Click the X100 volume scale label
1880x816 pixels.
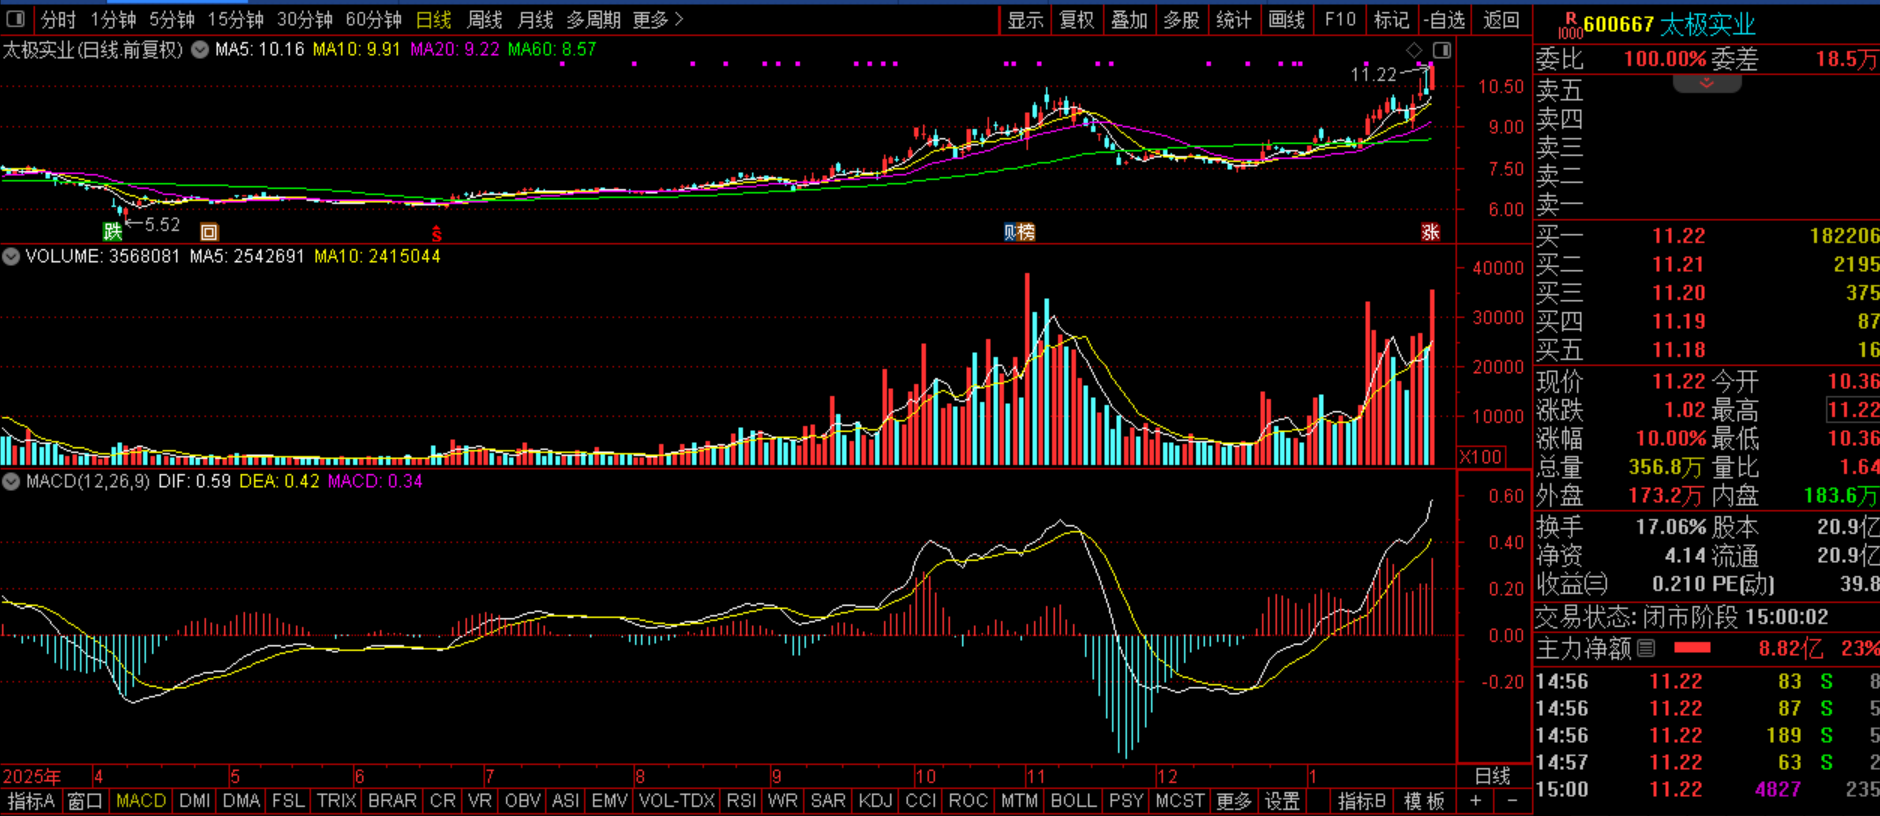click(x=1481, y=457)
